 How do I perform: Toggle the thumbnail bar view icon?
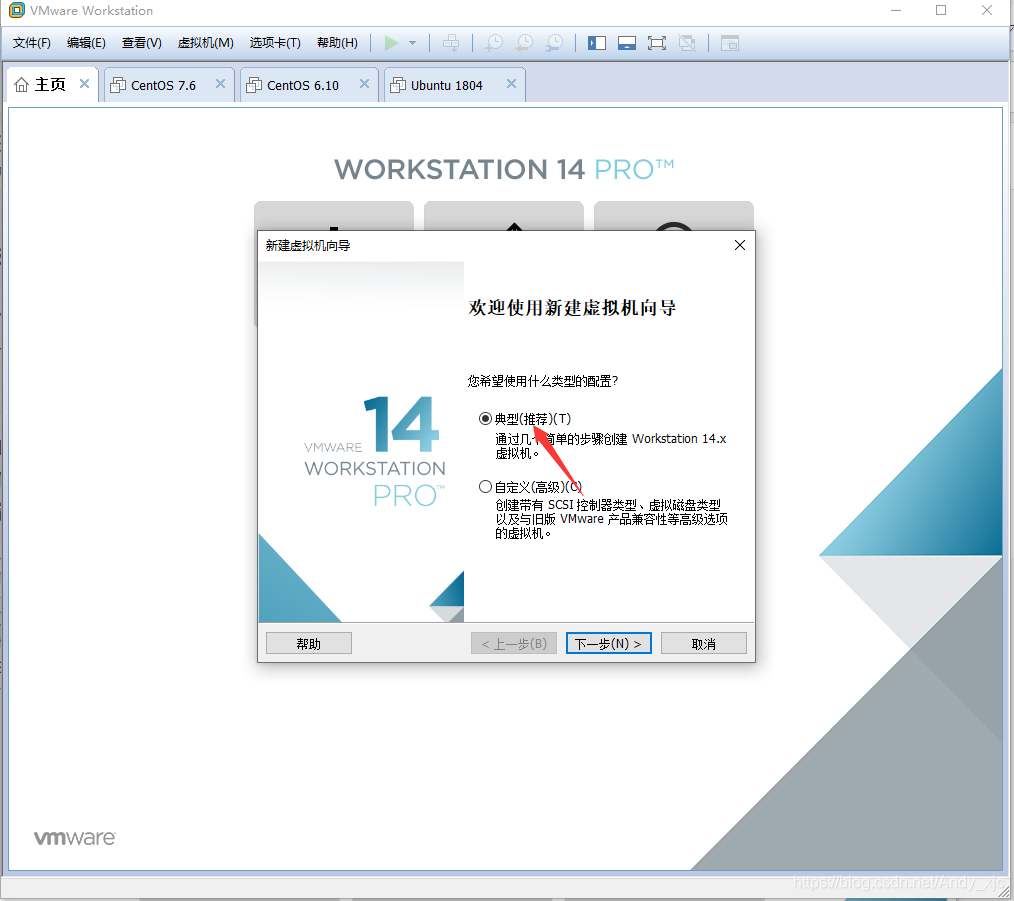[627, 43]
